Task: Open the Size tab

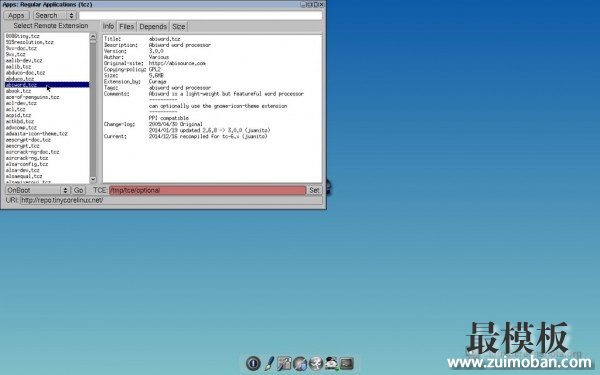Action: pos(179,26)
